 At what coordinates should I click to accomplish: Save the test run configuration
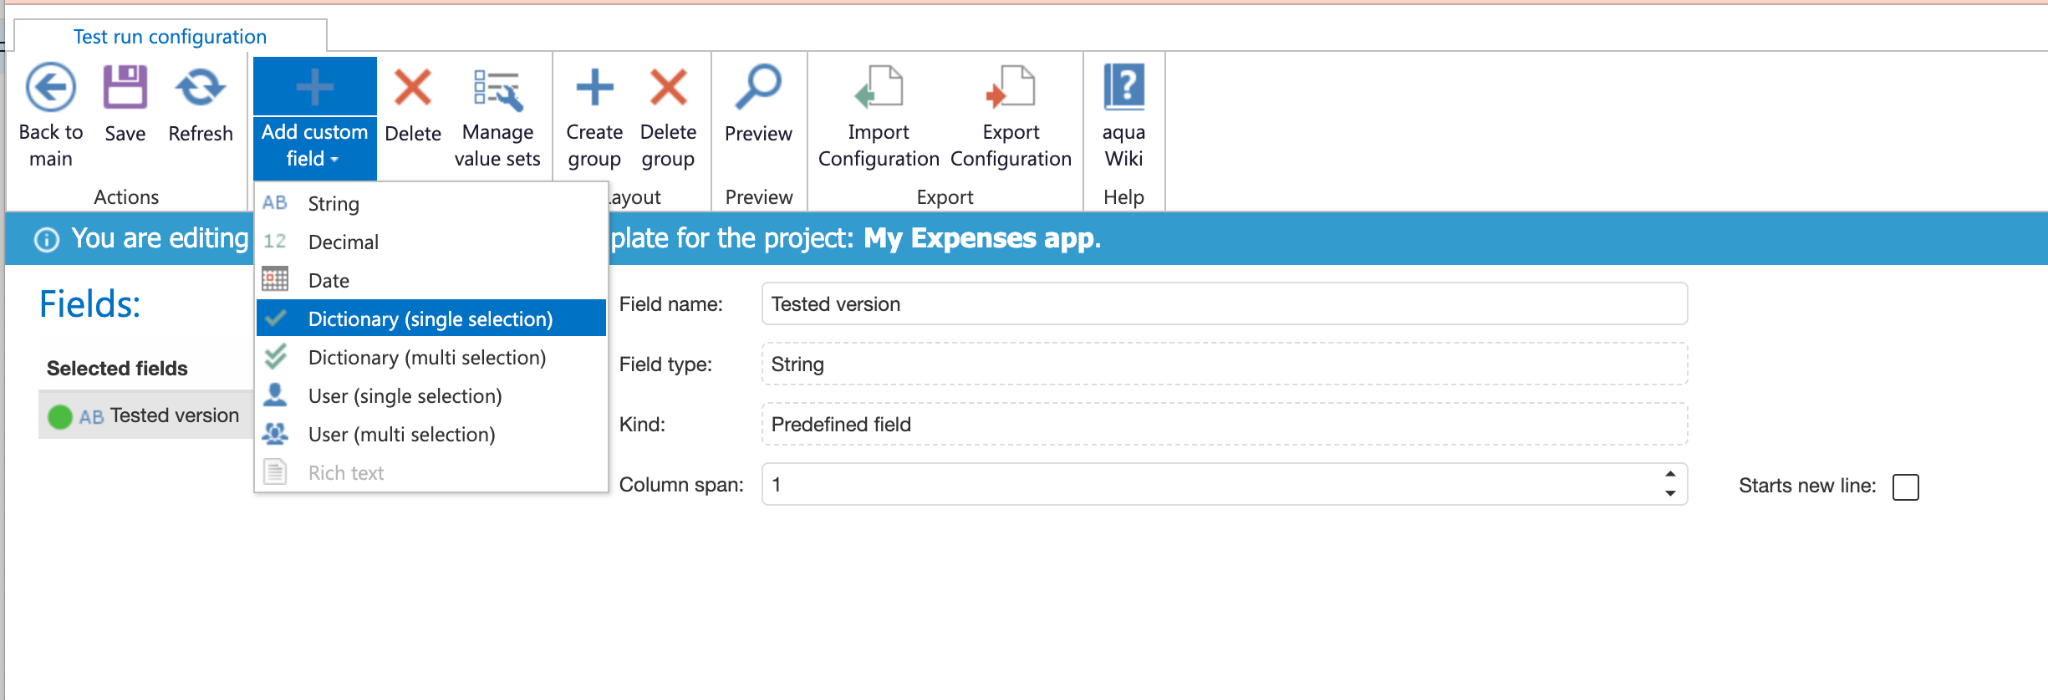(125, 89)
